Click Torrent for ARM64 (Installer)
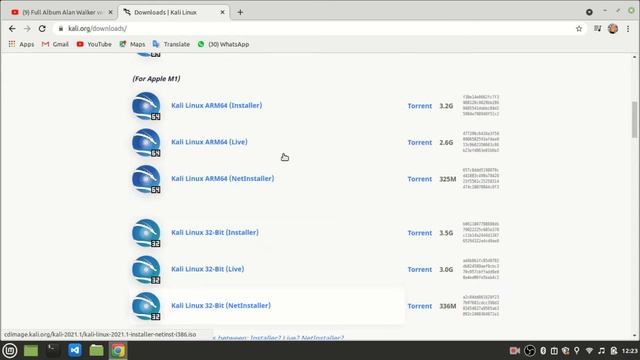Screen dimensions: 640x360 (420, 106)
